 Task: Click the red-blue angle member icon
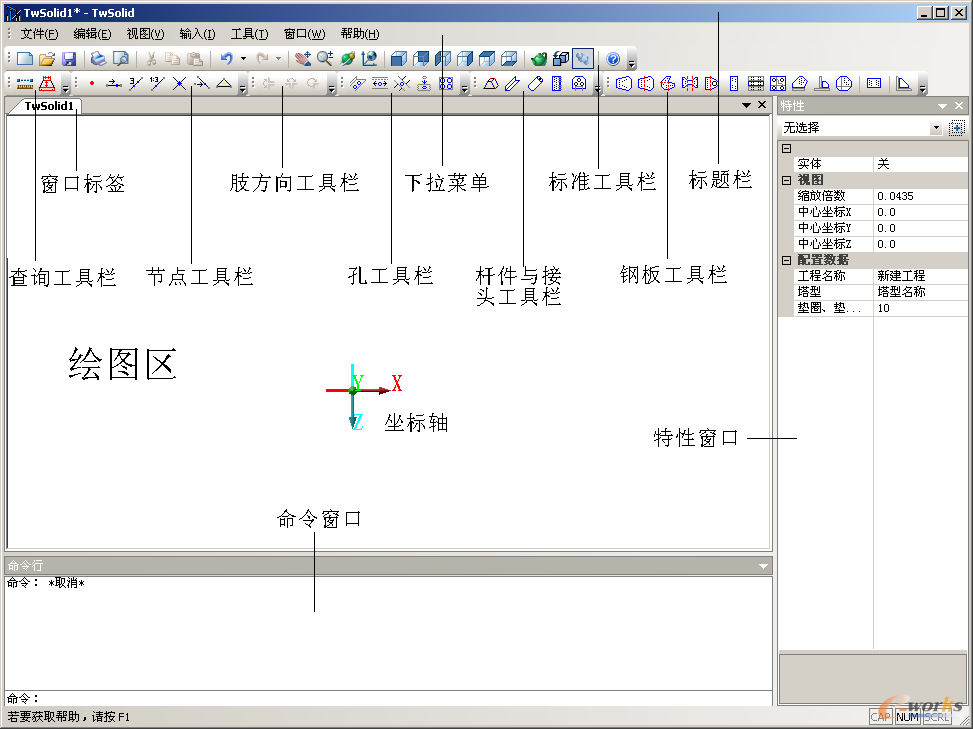(x=491, y=83)
